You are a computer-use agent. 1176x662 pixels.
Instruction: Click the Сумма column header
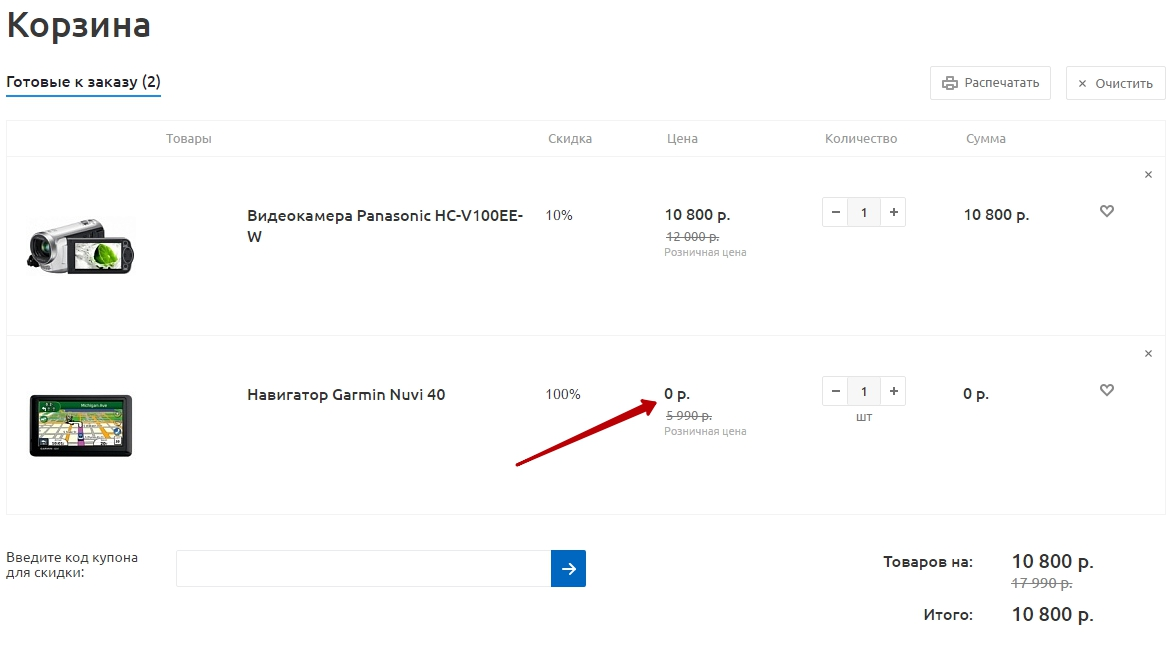(986, 139)
